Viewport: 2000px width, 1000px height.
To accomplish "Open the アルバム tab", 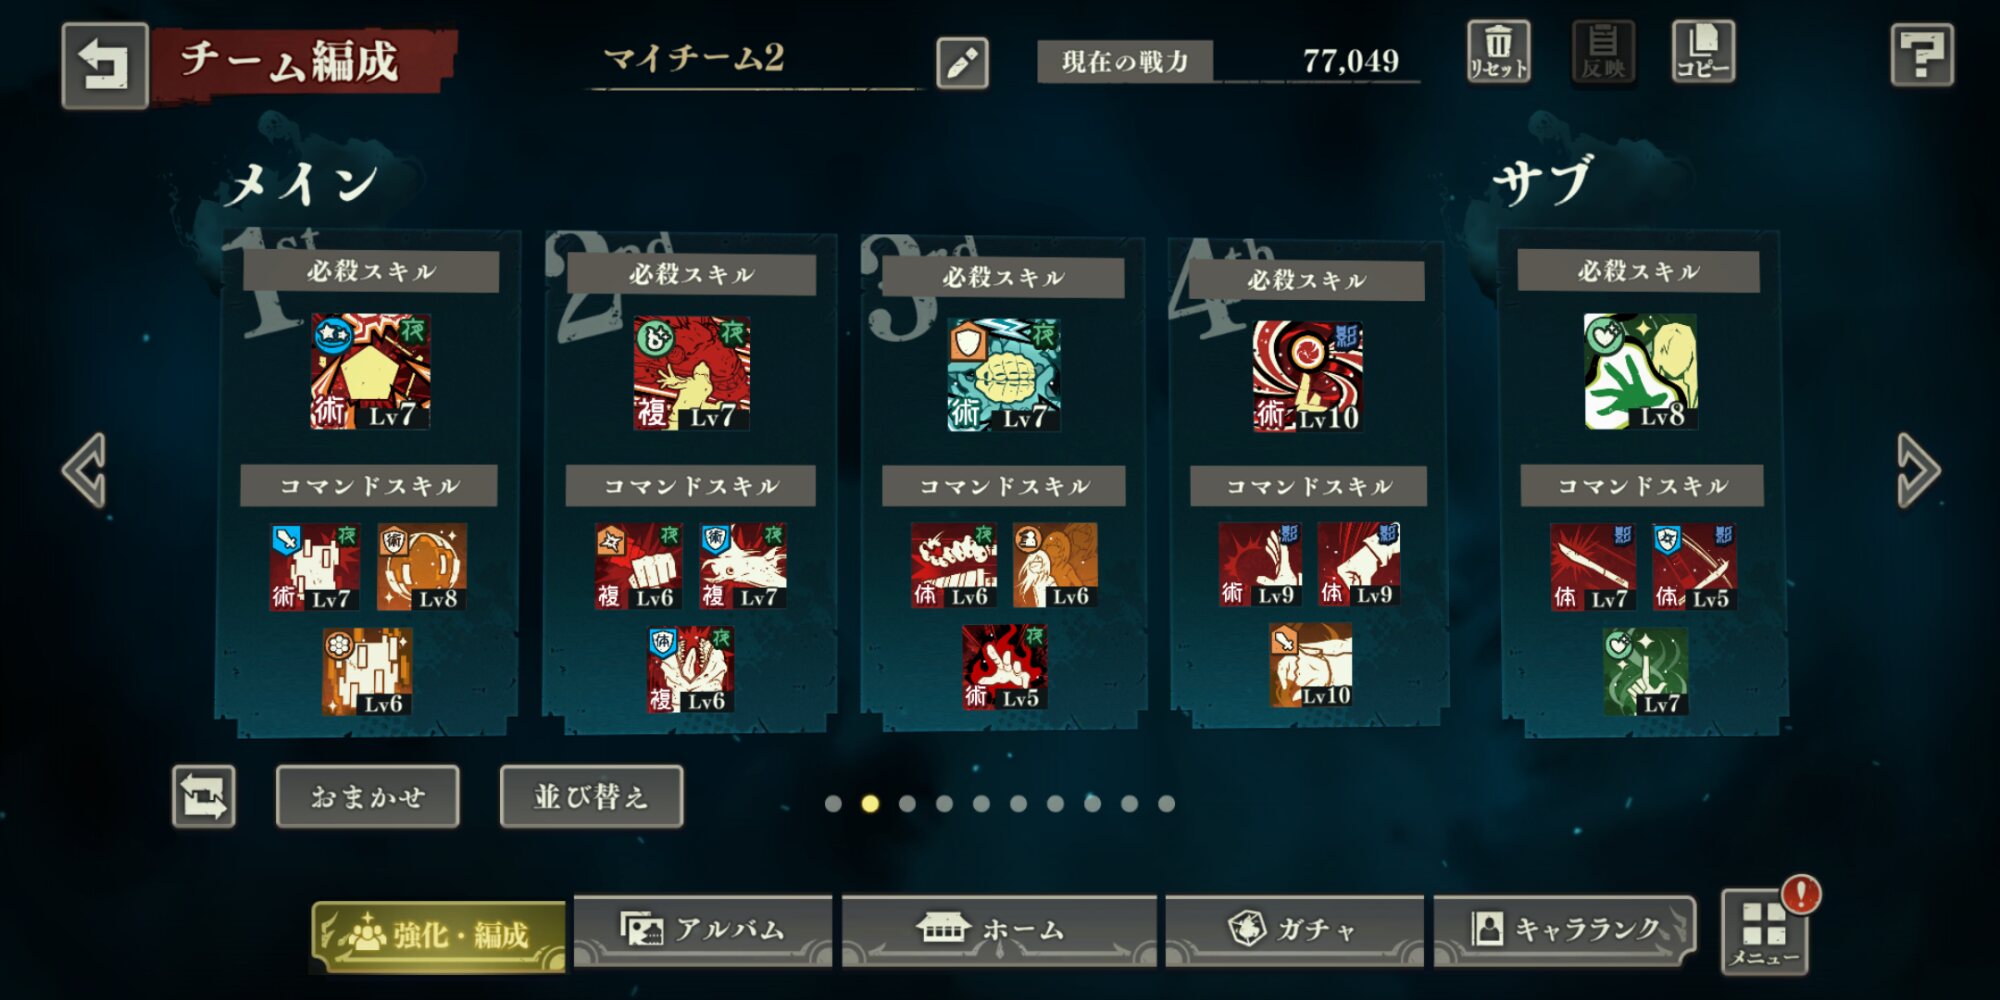I will 703,930.
